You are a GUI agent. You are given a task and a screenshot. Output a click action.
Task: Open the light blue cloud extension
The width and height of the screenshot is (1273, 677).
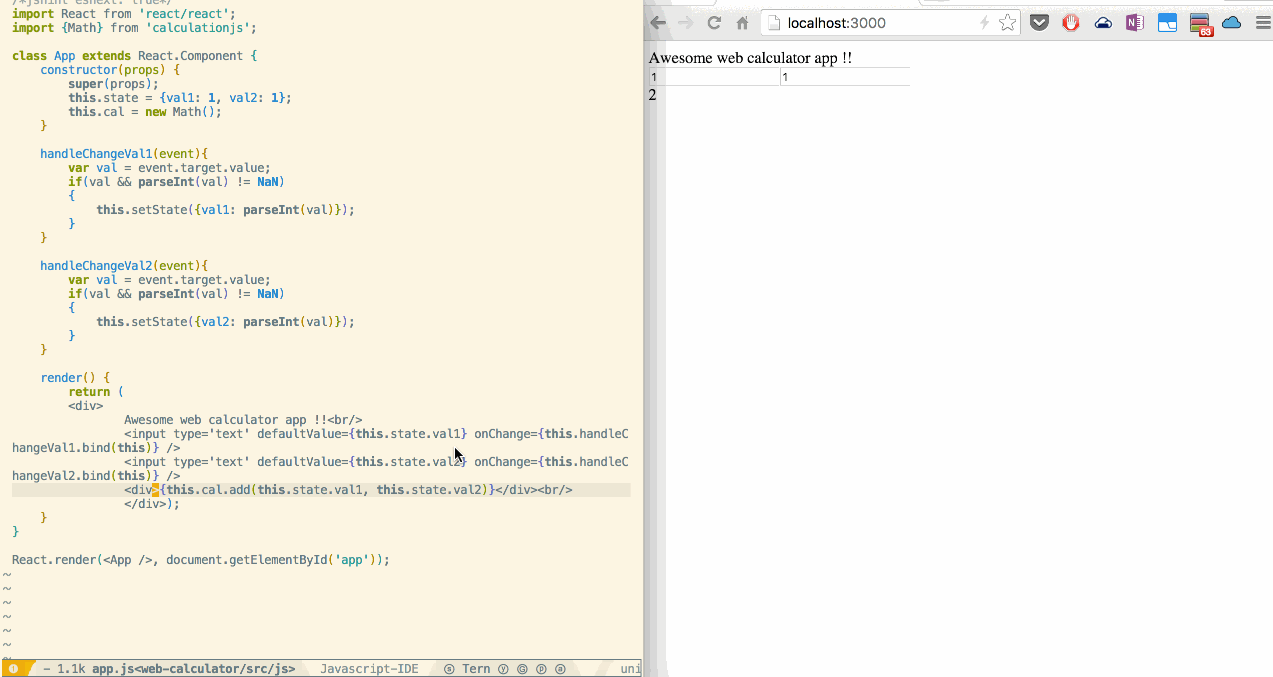1232,22
